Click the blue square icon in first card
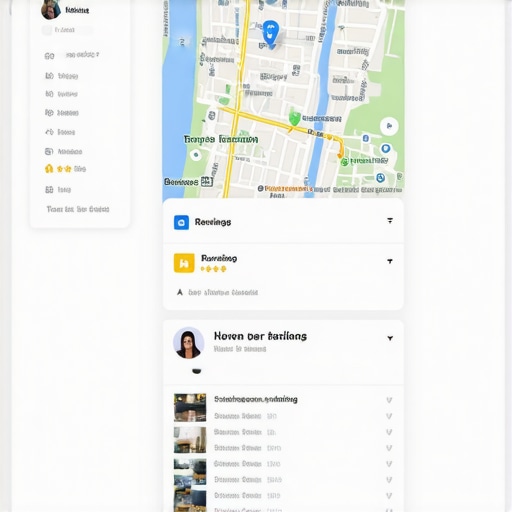The height and width of the screenshot is (512, 512). click(181, 222)
